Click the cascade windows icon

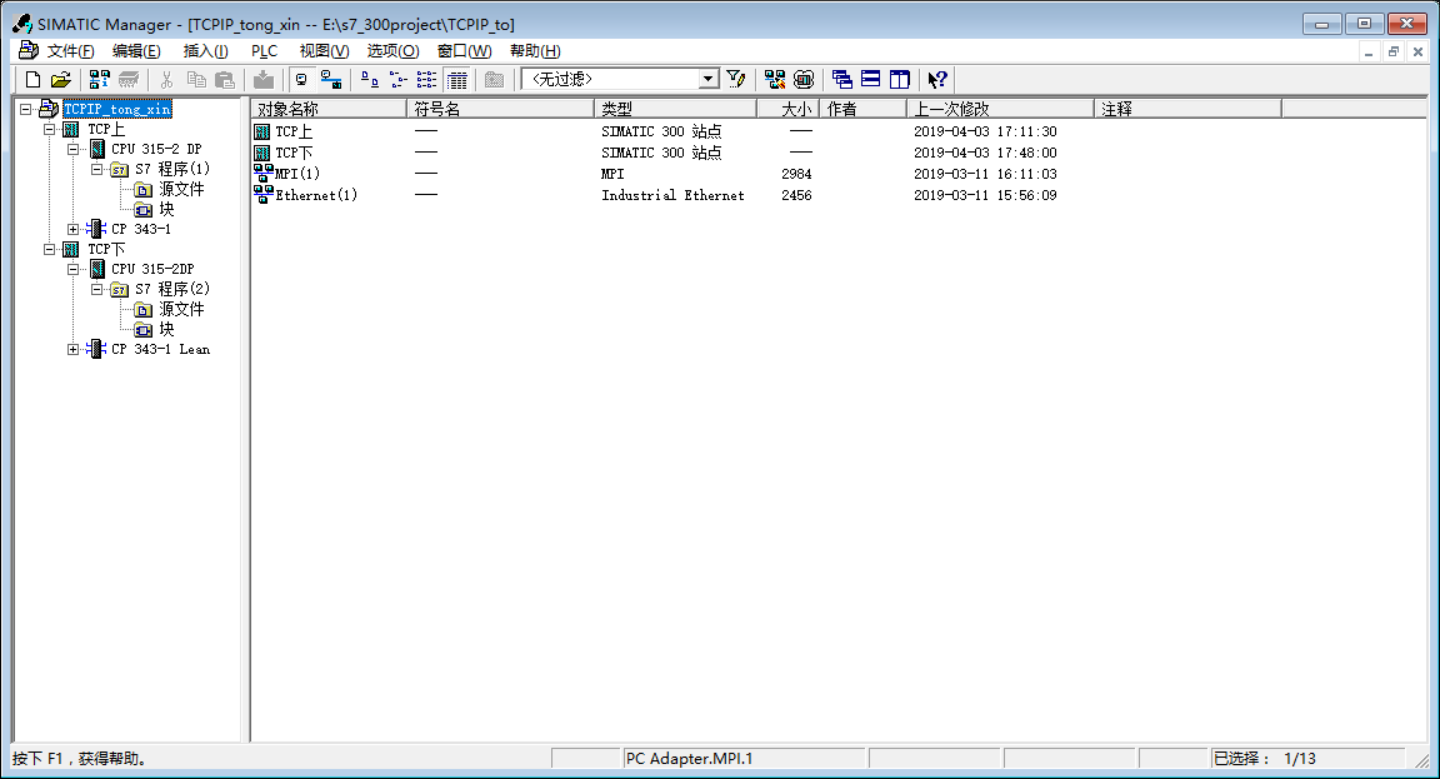pos(842,79)
